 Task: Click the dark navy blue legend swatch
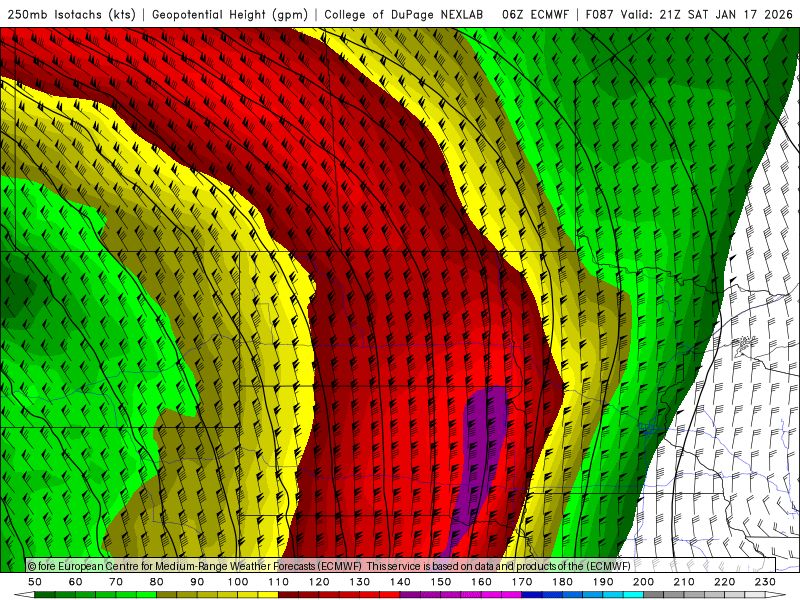[532, 595]
